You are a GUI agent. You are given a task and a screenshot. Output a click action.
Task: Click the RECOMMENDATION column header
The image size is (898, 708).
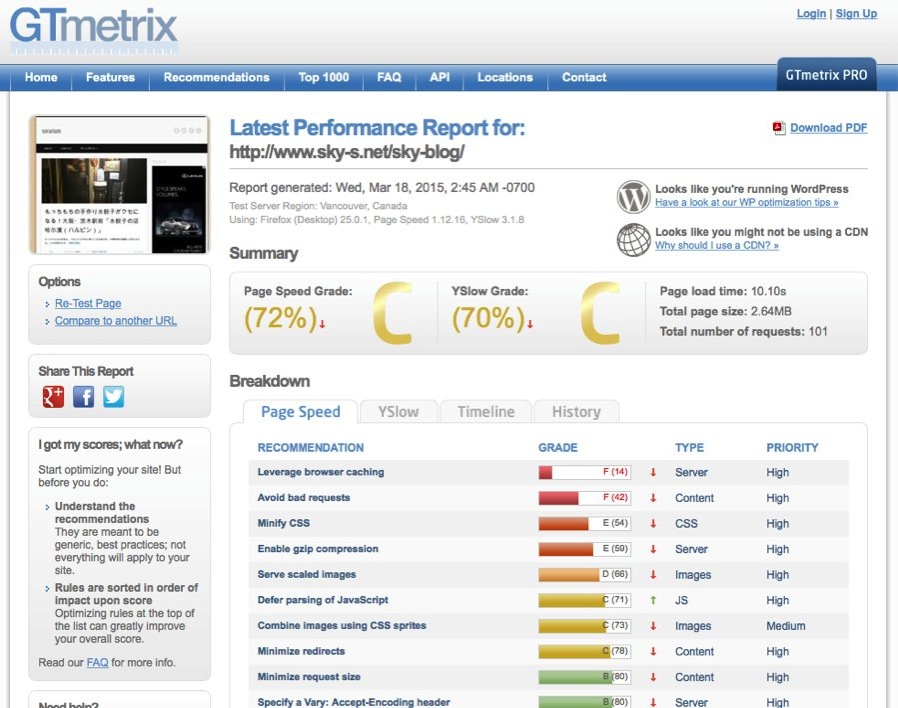pyautogui.click(x=310, y=448)
